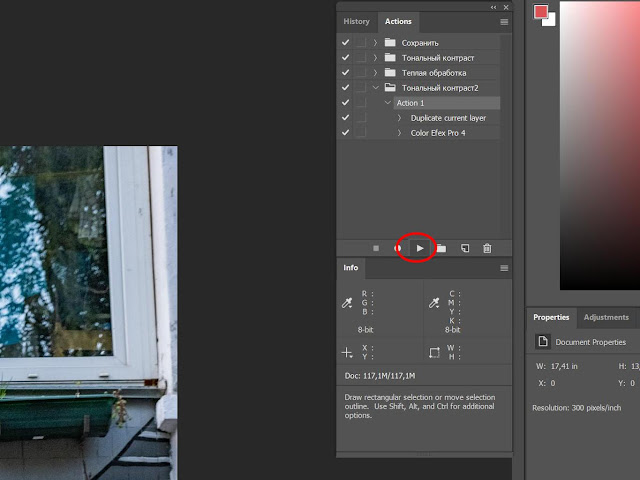
Task: Click the Doc: 117,1M/117,1M readout
Action: tap(380, 376)
